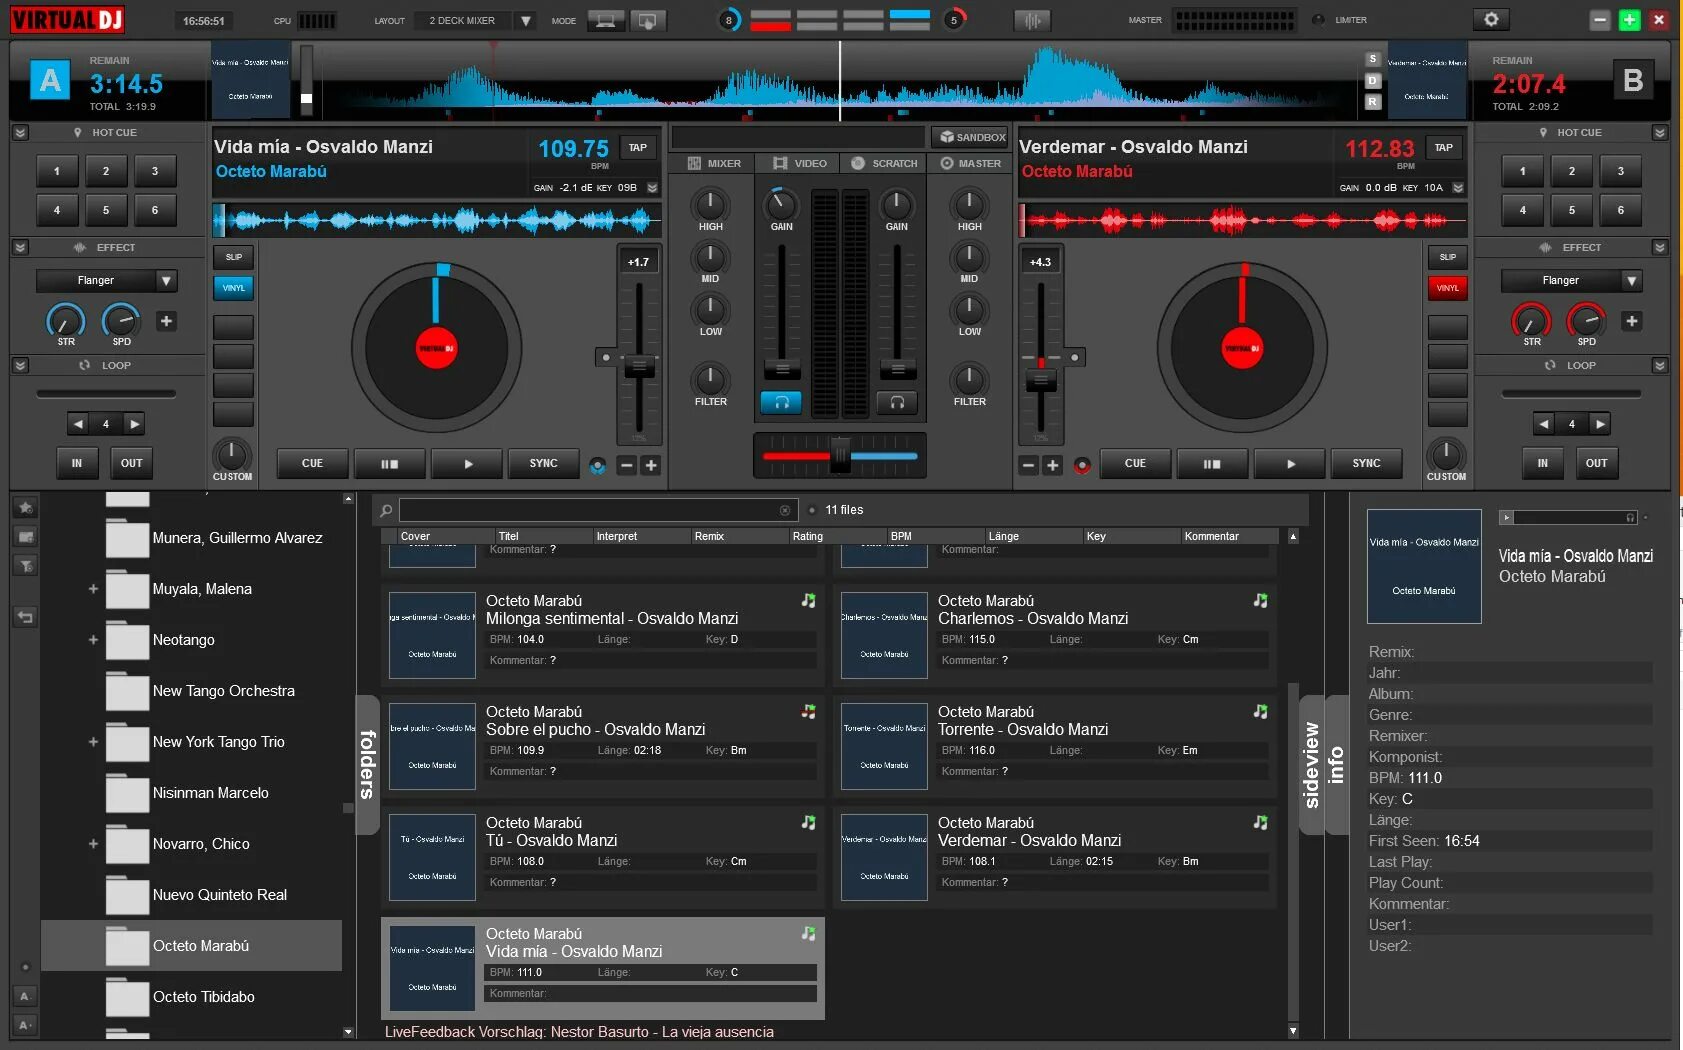Pause deck B with stutter button

click(1212, 464)
